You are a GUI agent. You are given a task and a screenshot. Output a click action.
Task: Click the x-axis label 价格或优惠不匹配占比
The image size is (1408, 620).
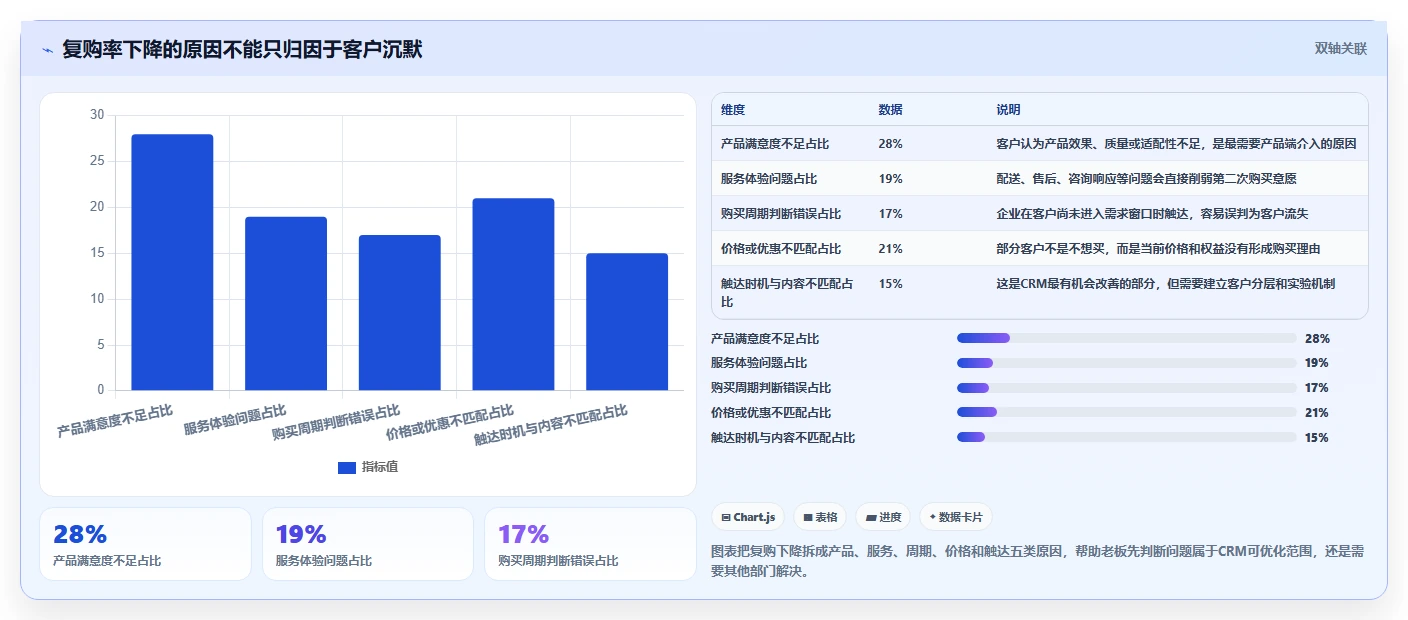pos(450,423)
